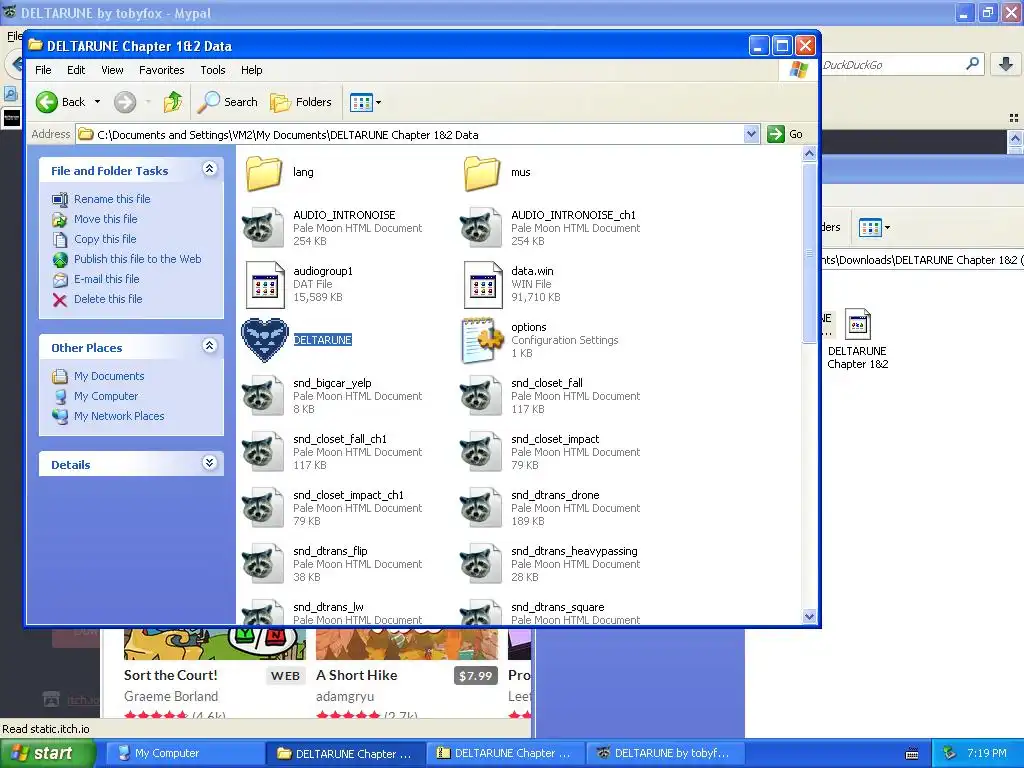Select the snd_bigcar_yelp file icon

(263, 396)
